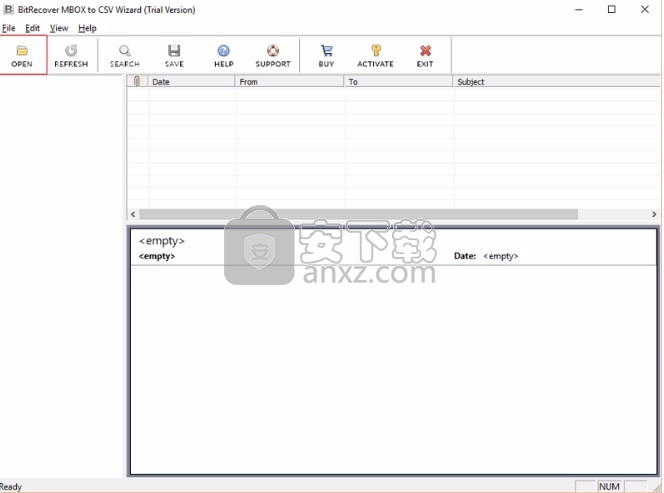Click the Date: label in preview pane
This screenshot has height=493, width=664.
(x=465, y=256)
